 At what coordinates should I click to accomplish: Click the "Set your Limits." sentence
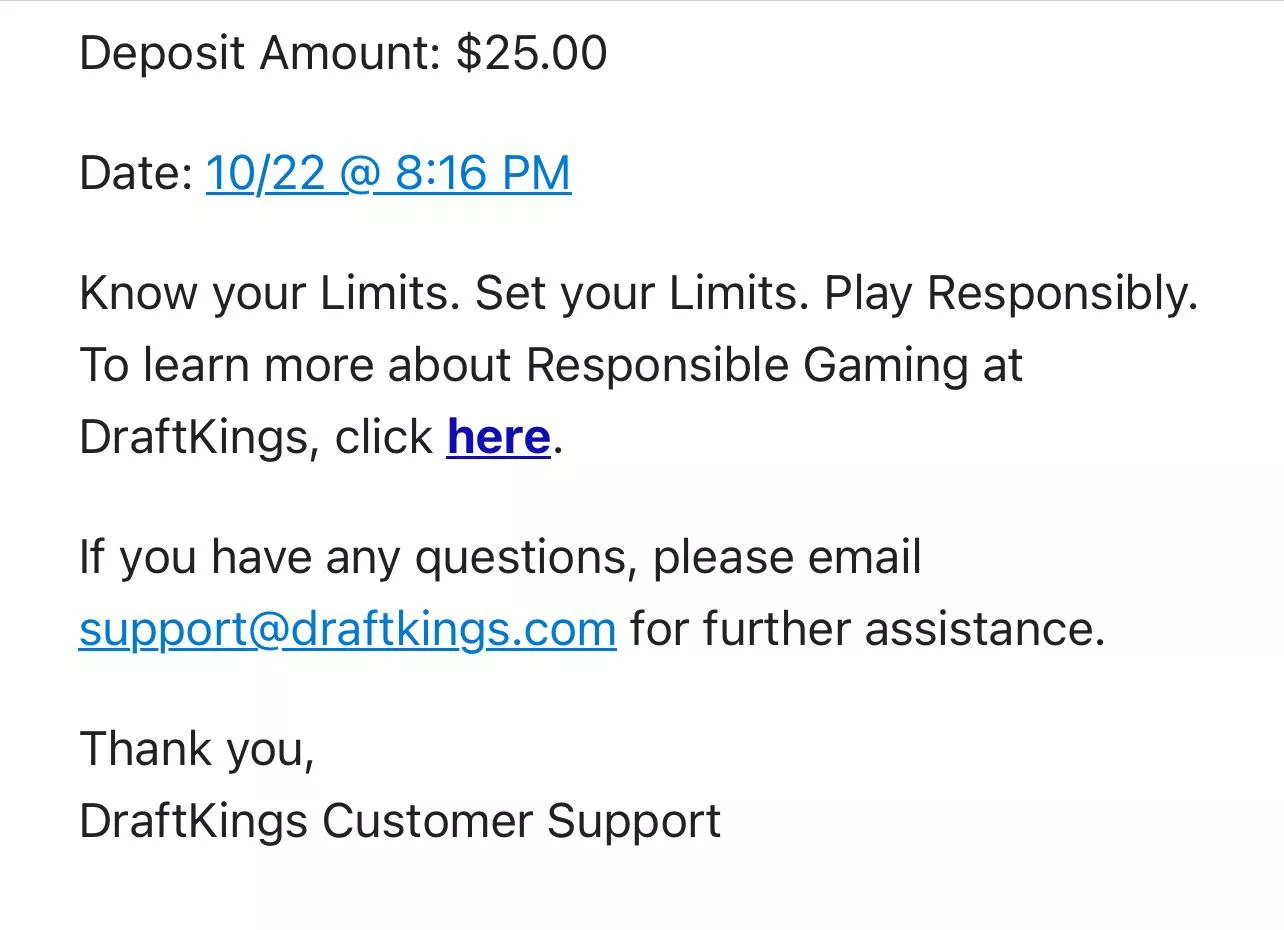641,293
